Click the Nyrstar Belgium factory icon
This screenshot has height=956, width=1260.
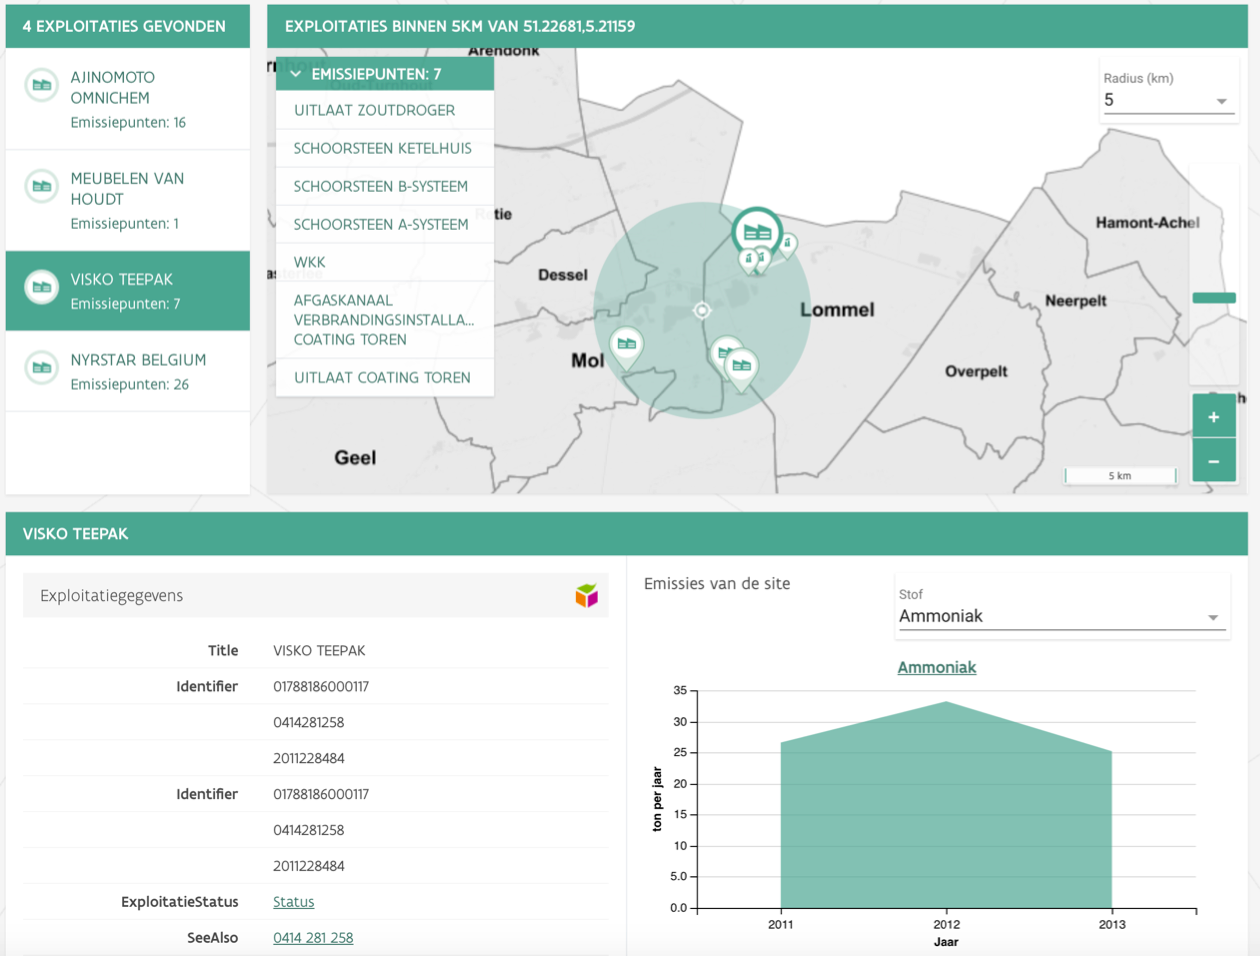[x=42, y=367]
